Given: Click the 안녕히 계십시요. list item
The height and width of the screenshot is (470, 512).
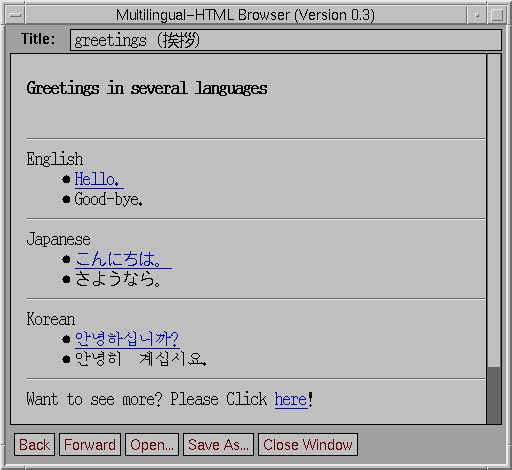Looking at the screenshot, I should click(141, 359).
